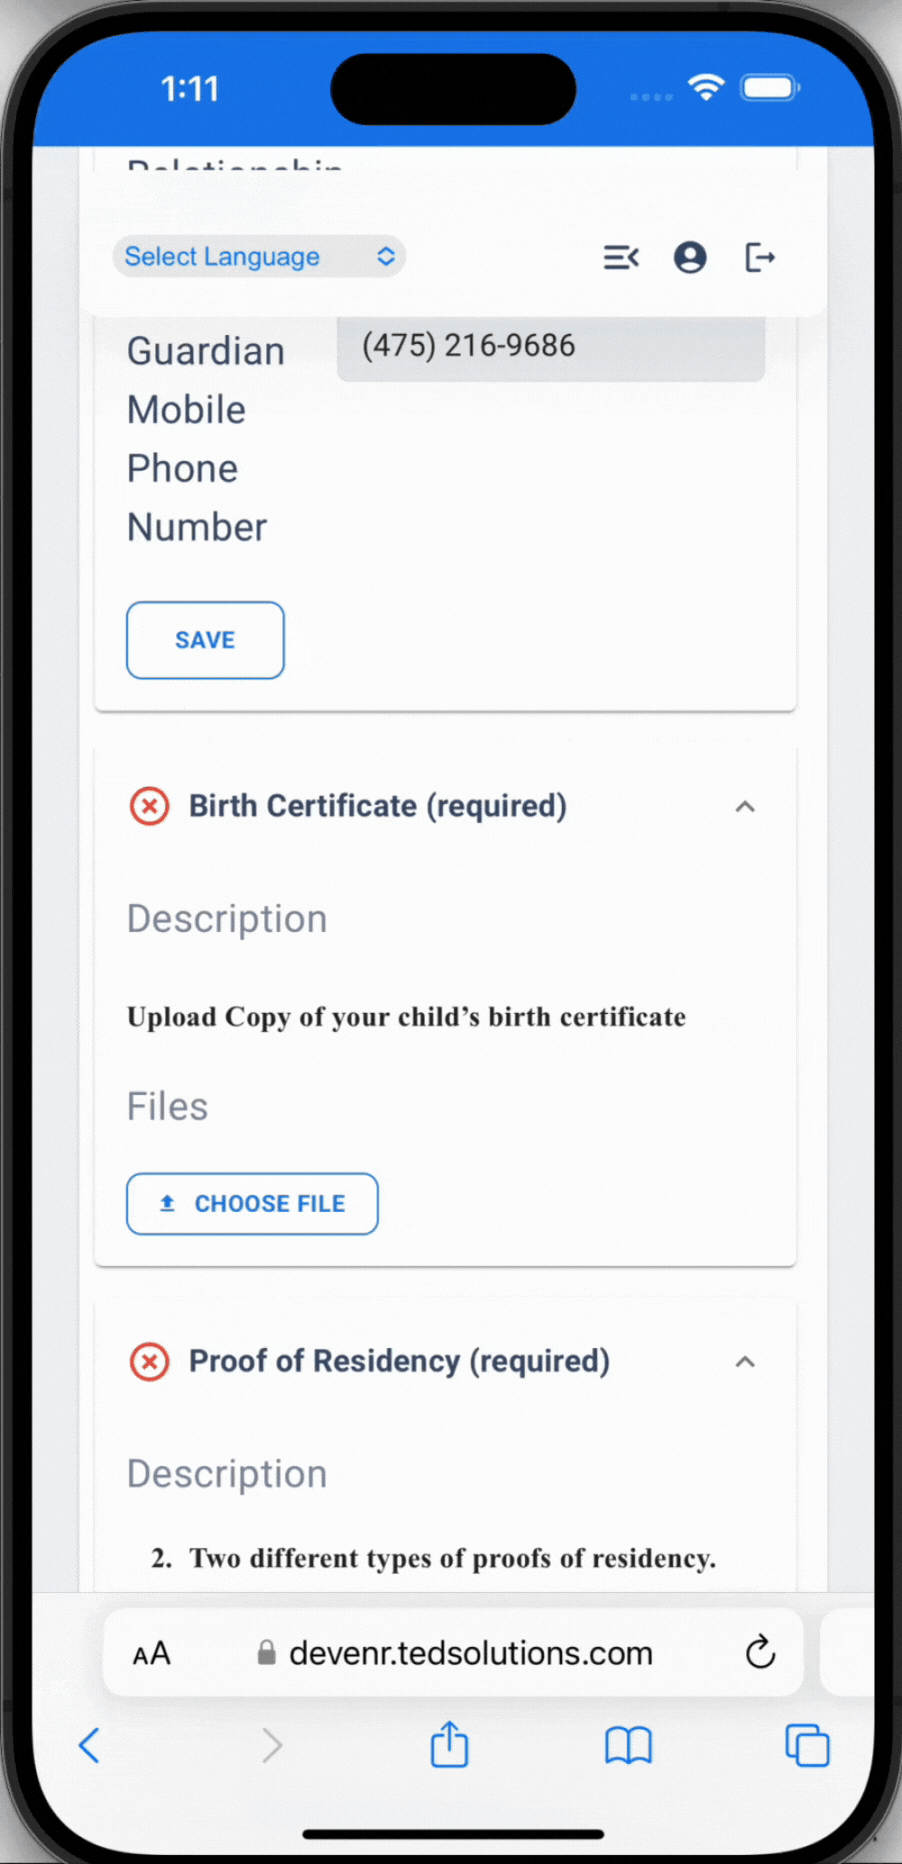Click the red X status icon beside Birth Certificate
Image resolution: width=902 pixels, height=1864 pixels.
pos(149,806)
